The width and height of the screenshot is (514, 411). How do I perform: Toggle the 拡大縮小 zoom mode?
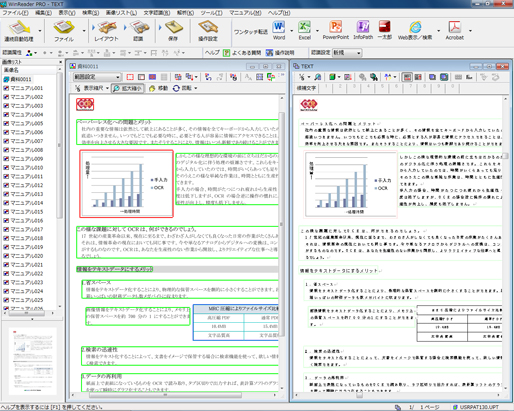[x=128, y=88]
